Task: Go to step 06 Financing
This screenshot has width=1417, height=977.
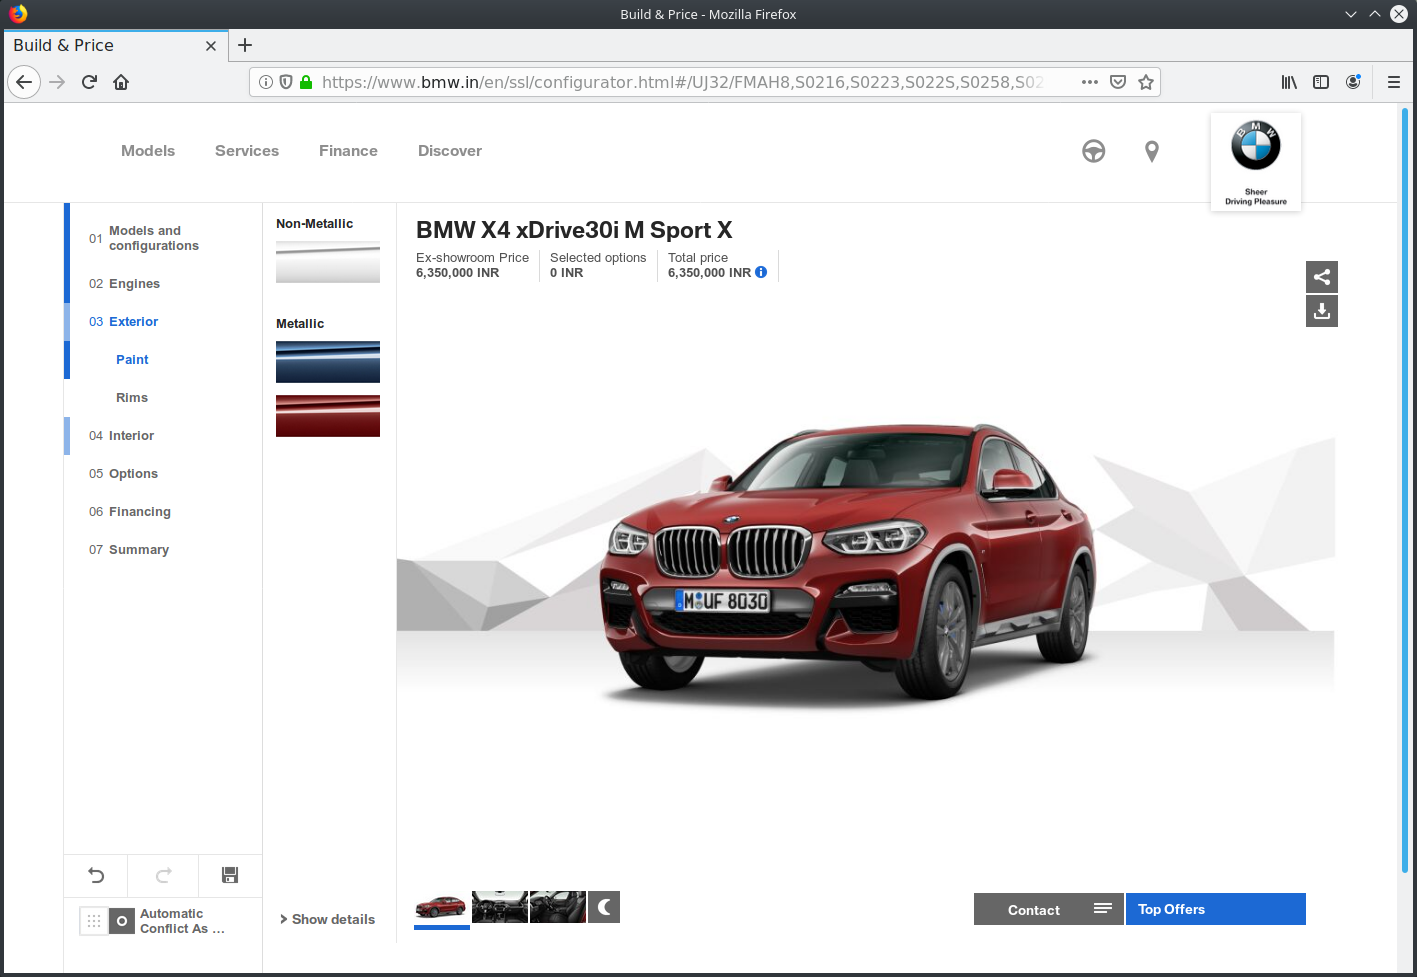Action: tap(130, 512)
